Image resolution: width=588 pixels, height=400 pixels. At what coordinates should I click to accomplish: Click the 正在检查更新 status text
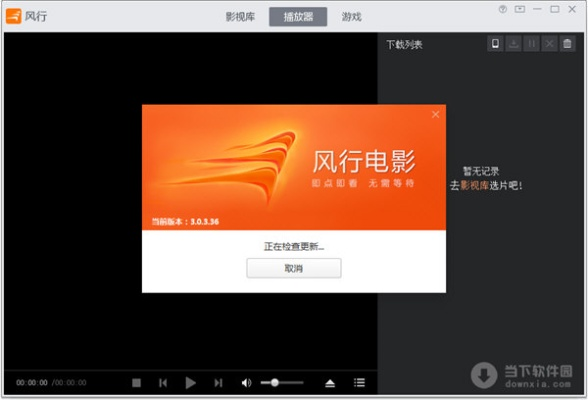(x=294, y=246)
